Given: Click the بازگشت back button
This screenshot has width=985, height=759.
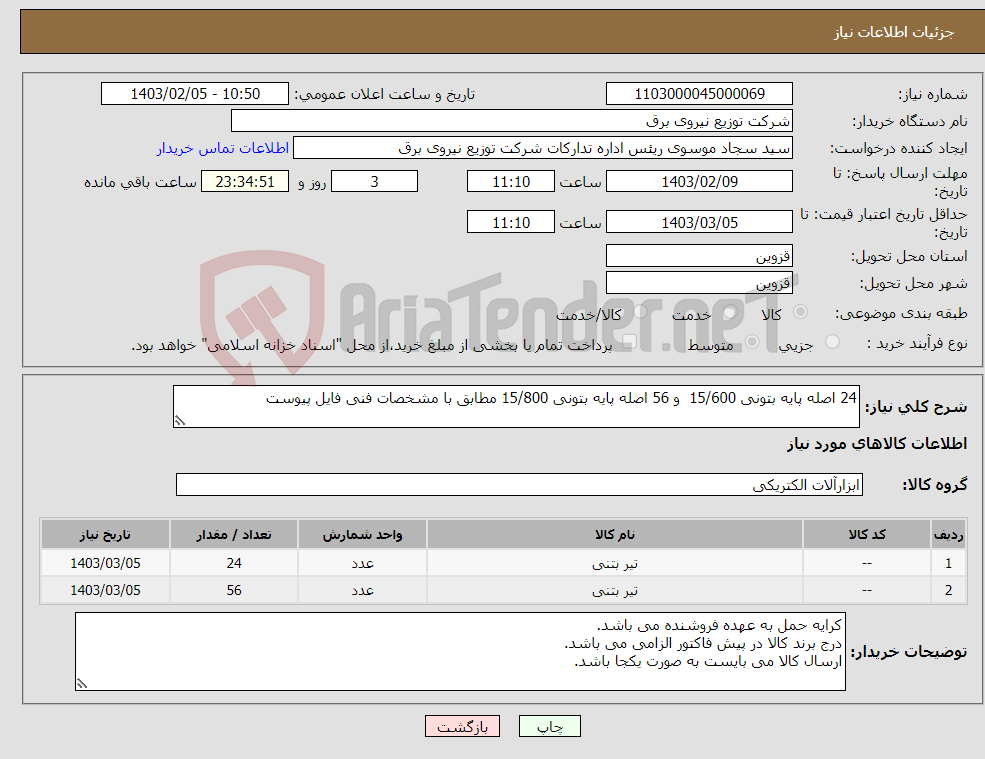Looking at the screenshot, I should coord(462,726).
